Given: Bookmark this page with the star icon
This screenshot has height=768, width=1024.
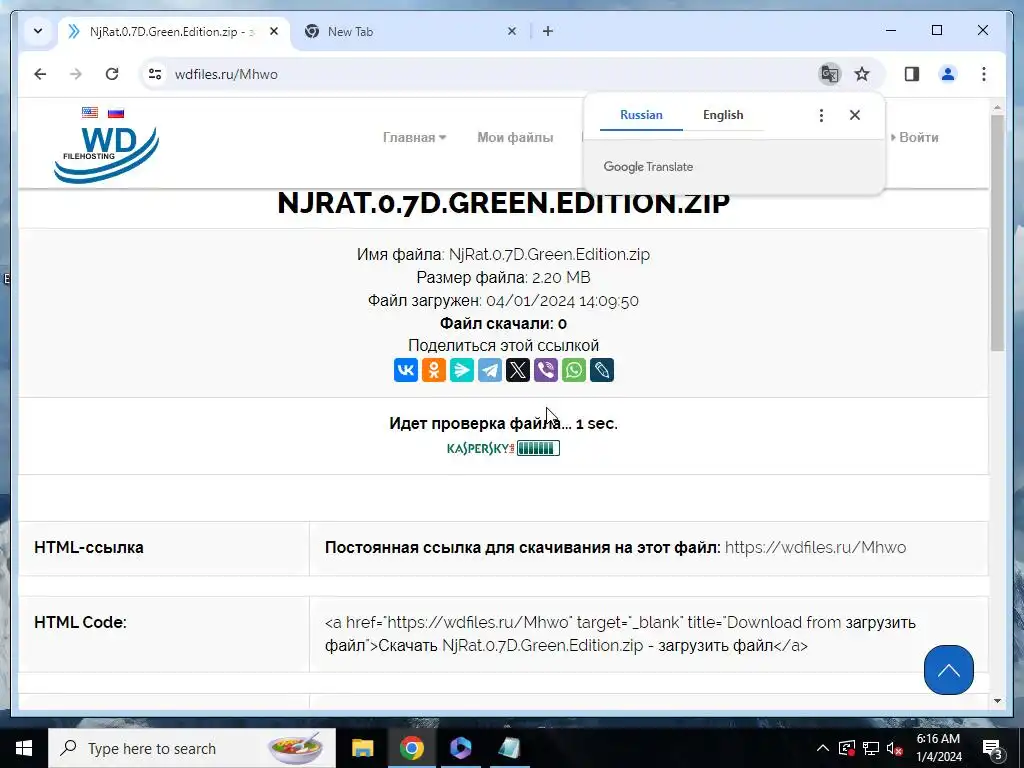Looking at the screenshot, I should 862,74.
